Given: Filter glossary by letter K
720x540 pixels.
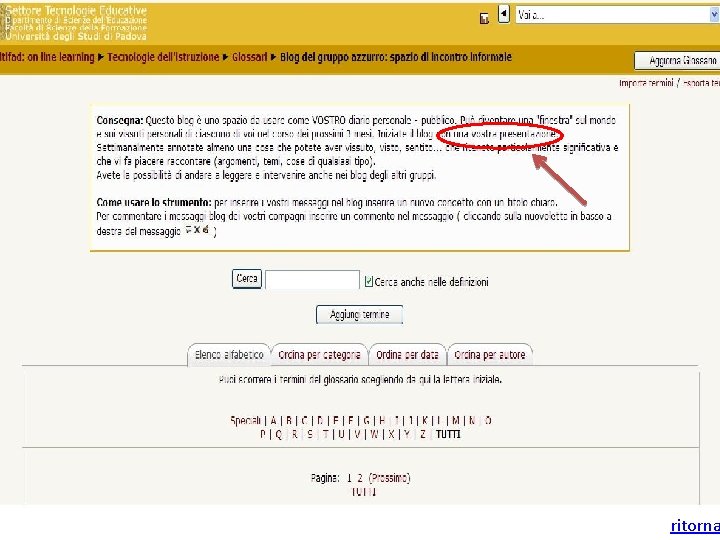Looking at the screenshot, I should tap(425, 420).
